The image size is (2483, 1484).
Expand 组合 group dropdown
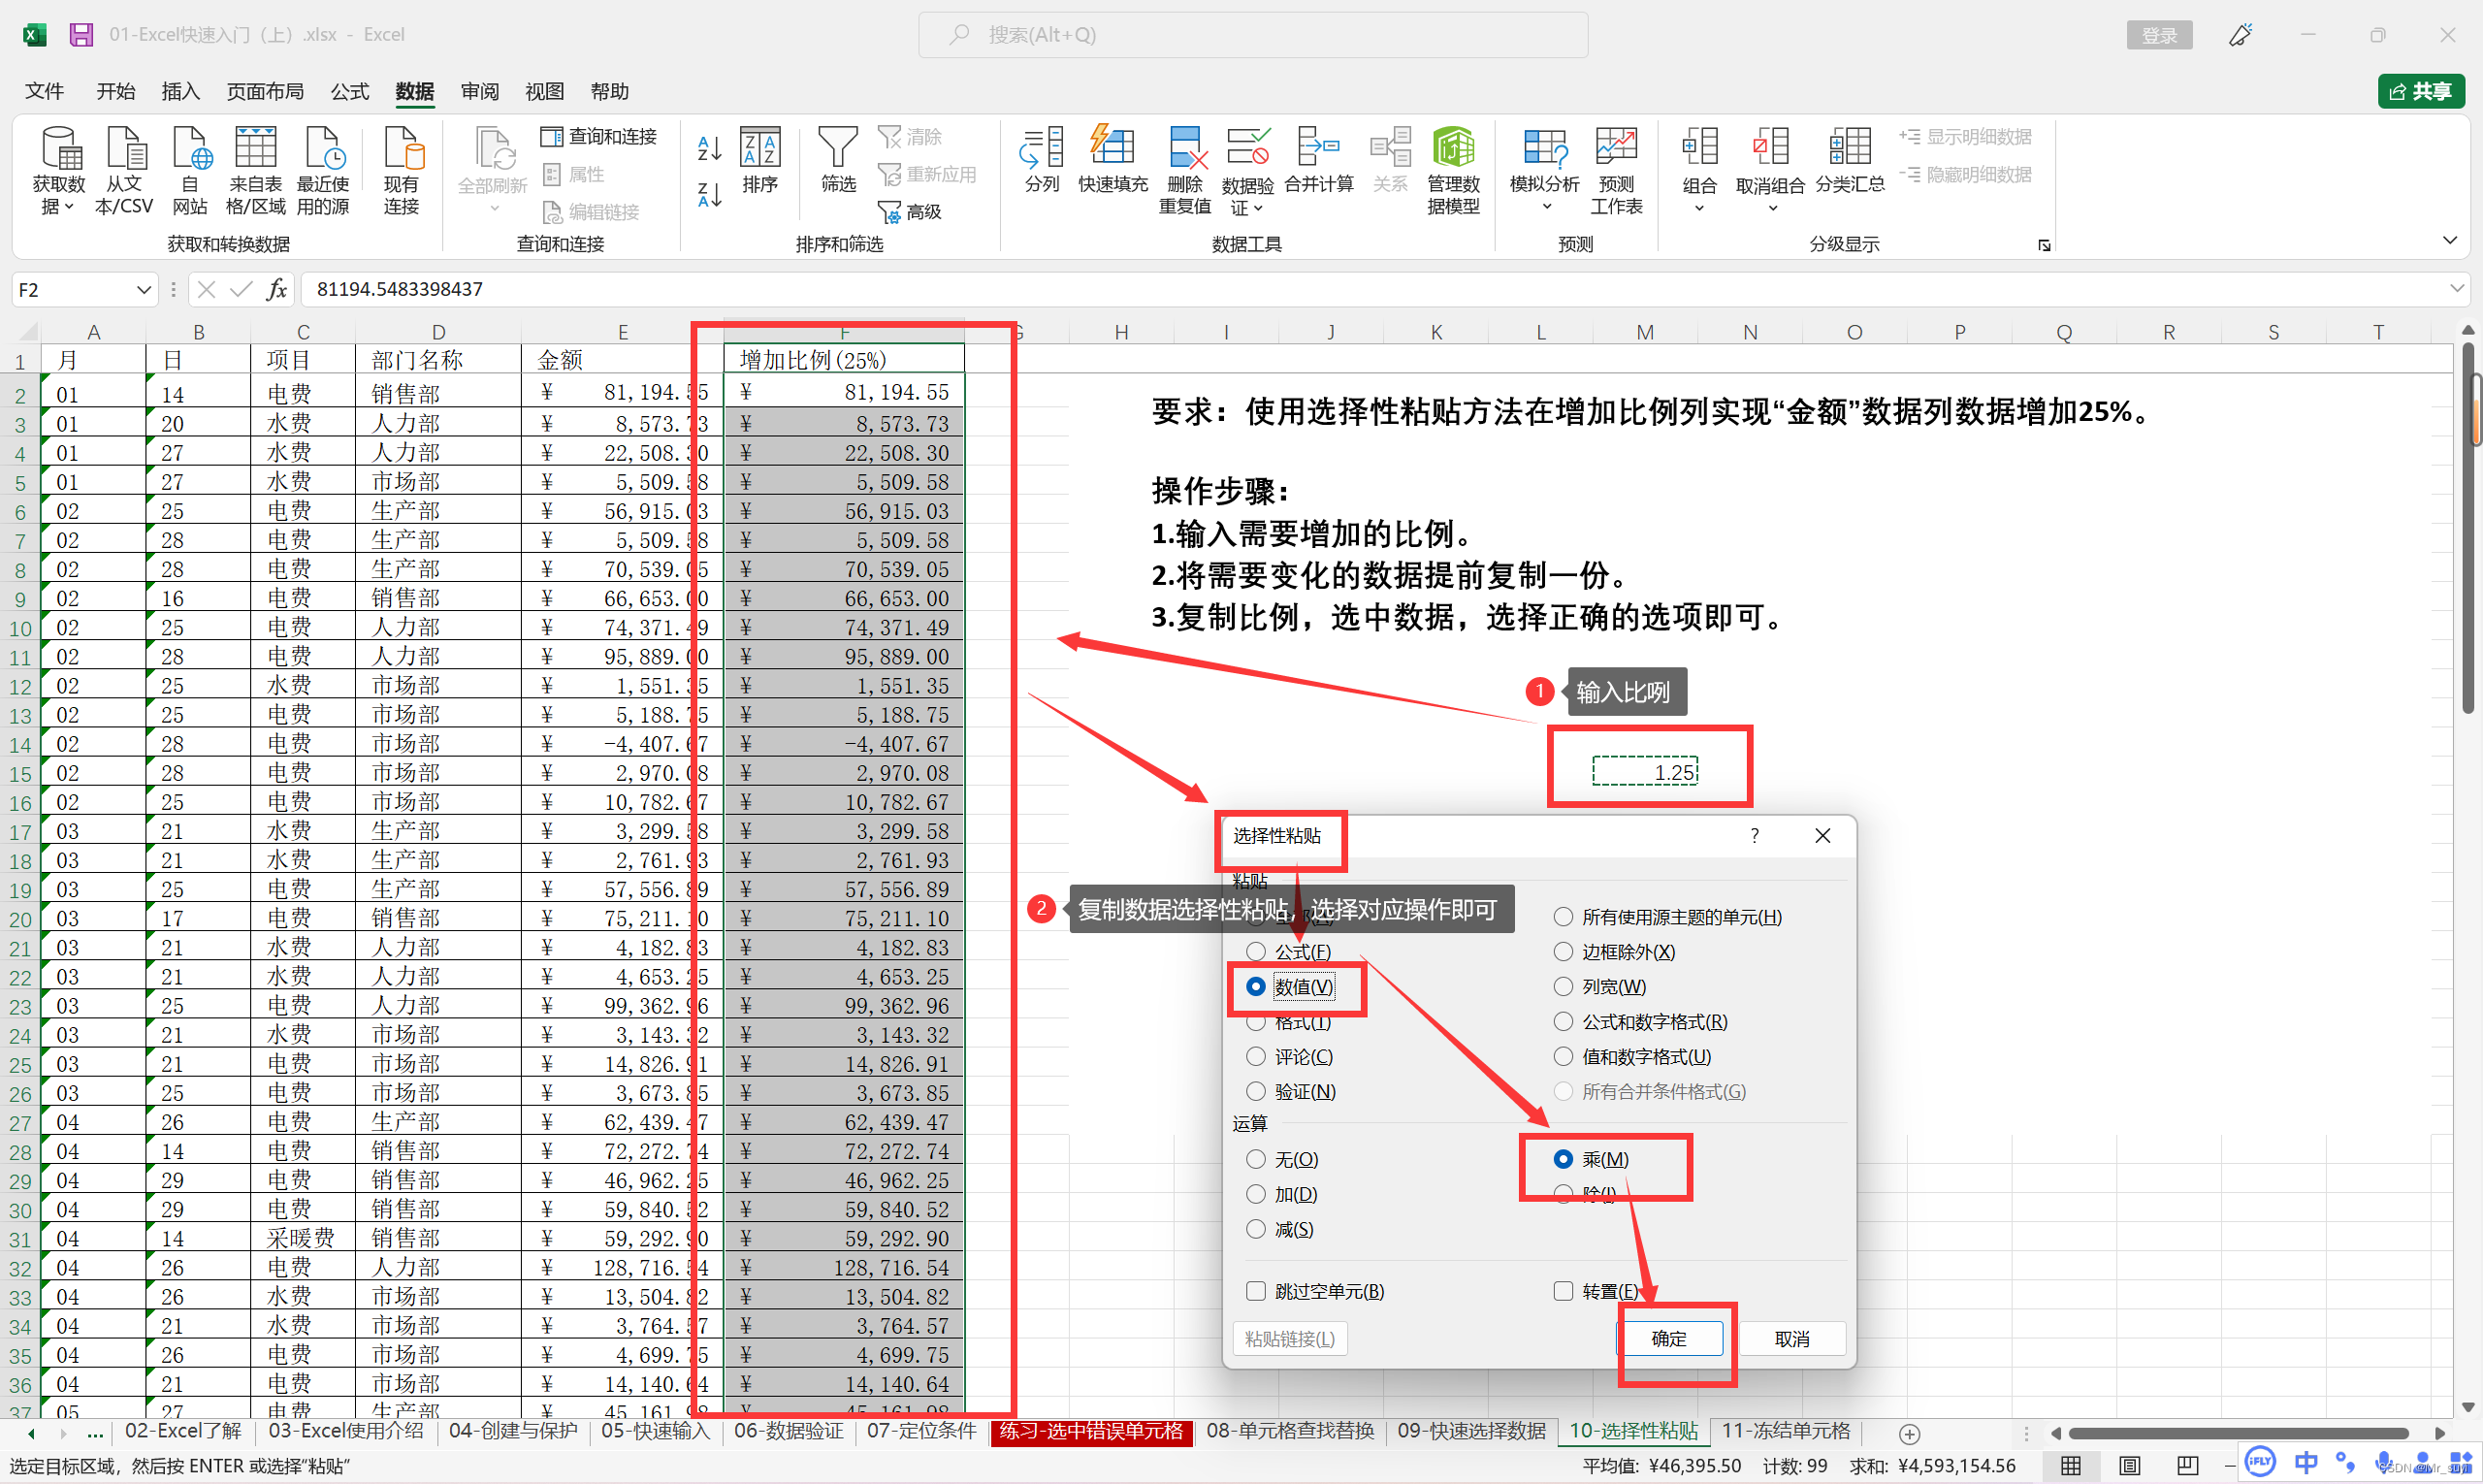click(1699, 208)
